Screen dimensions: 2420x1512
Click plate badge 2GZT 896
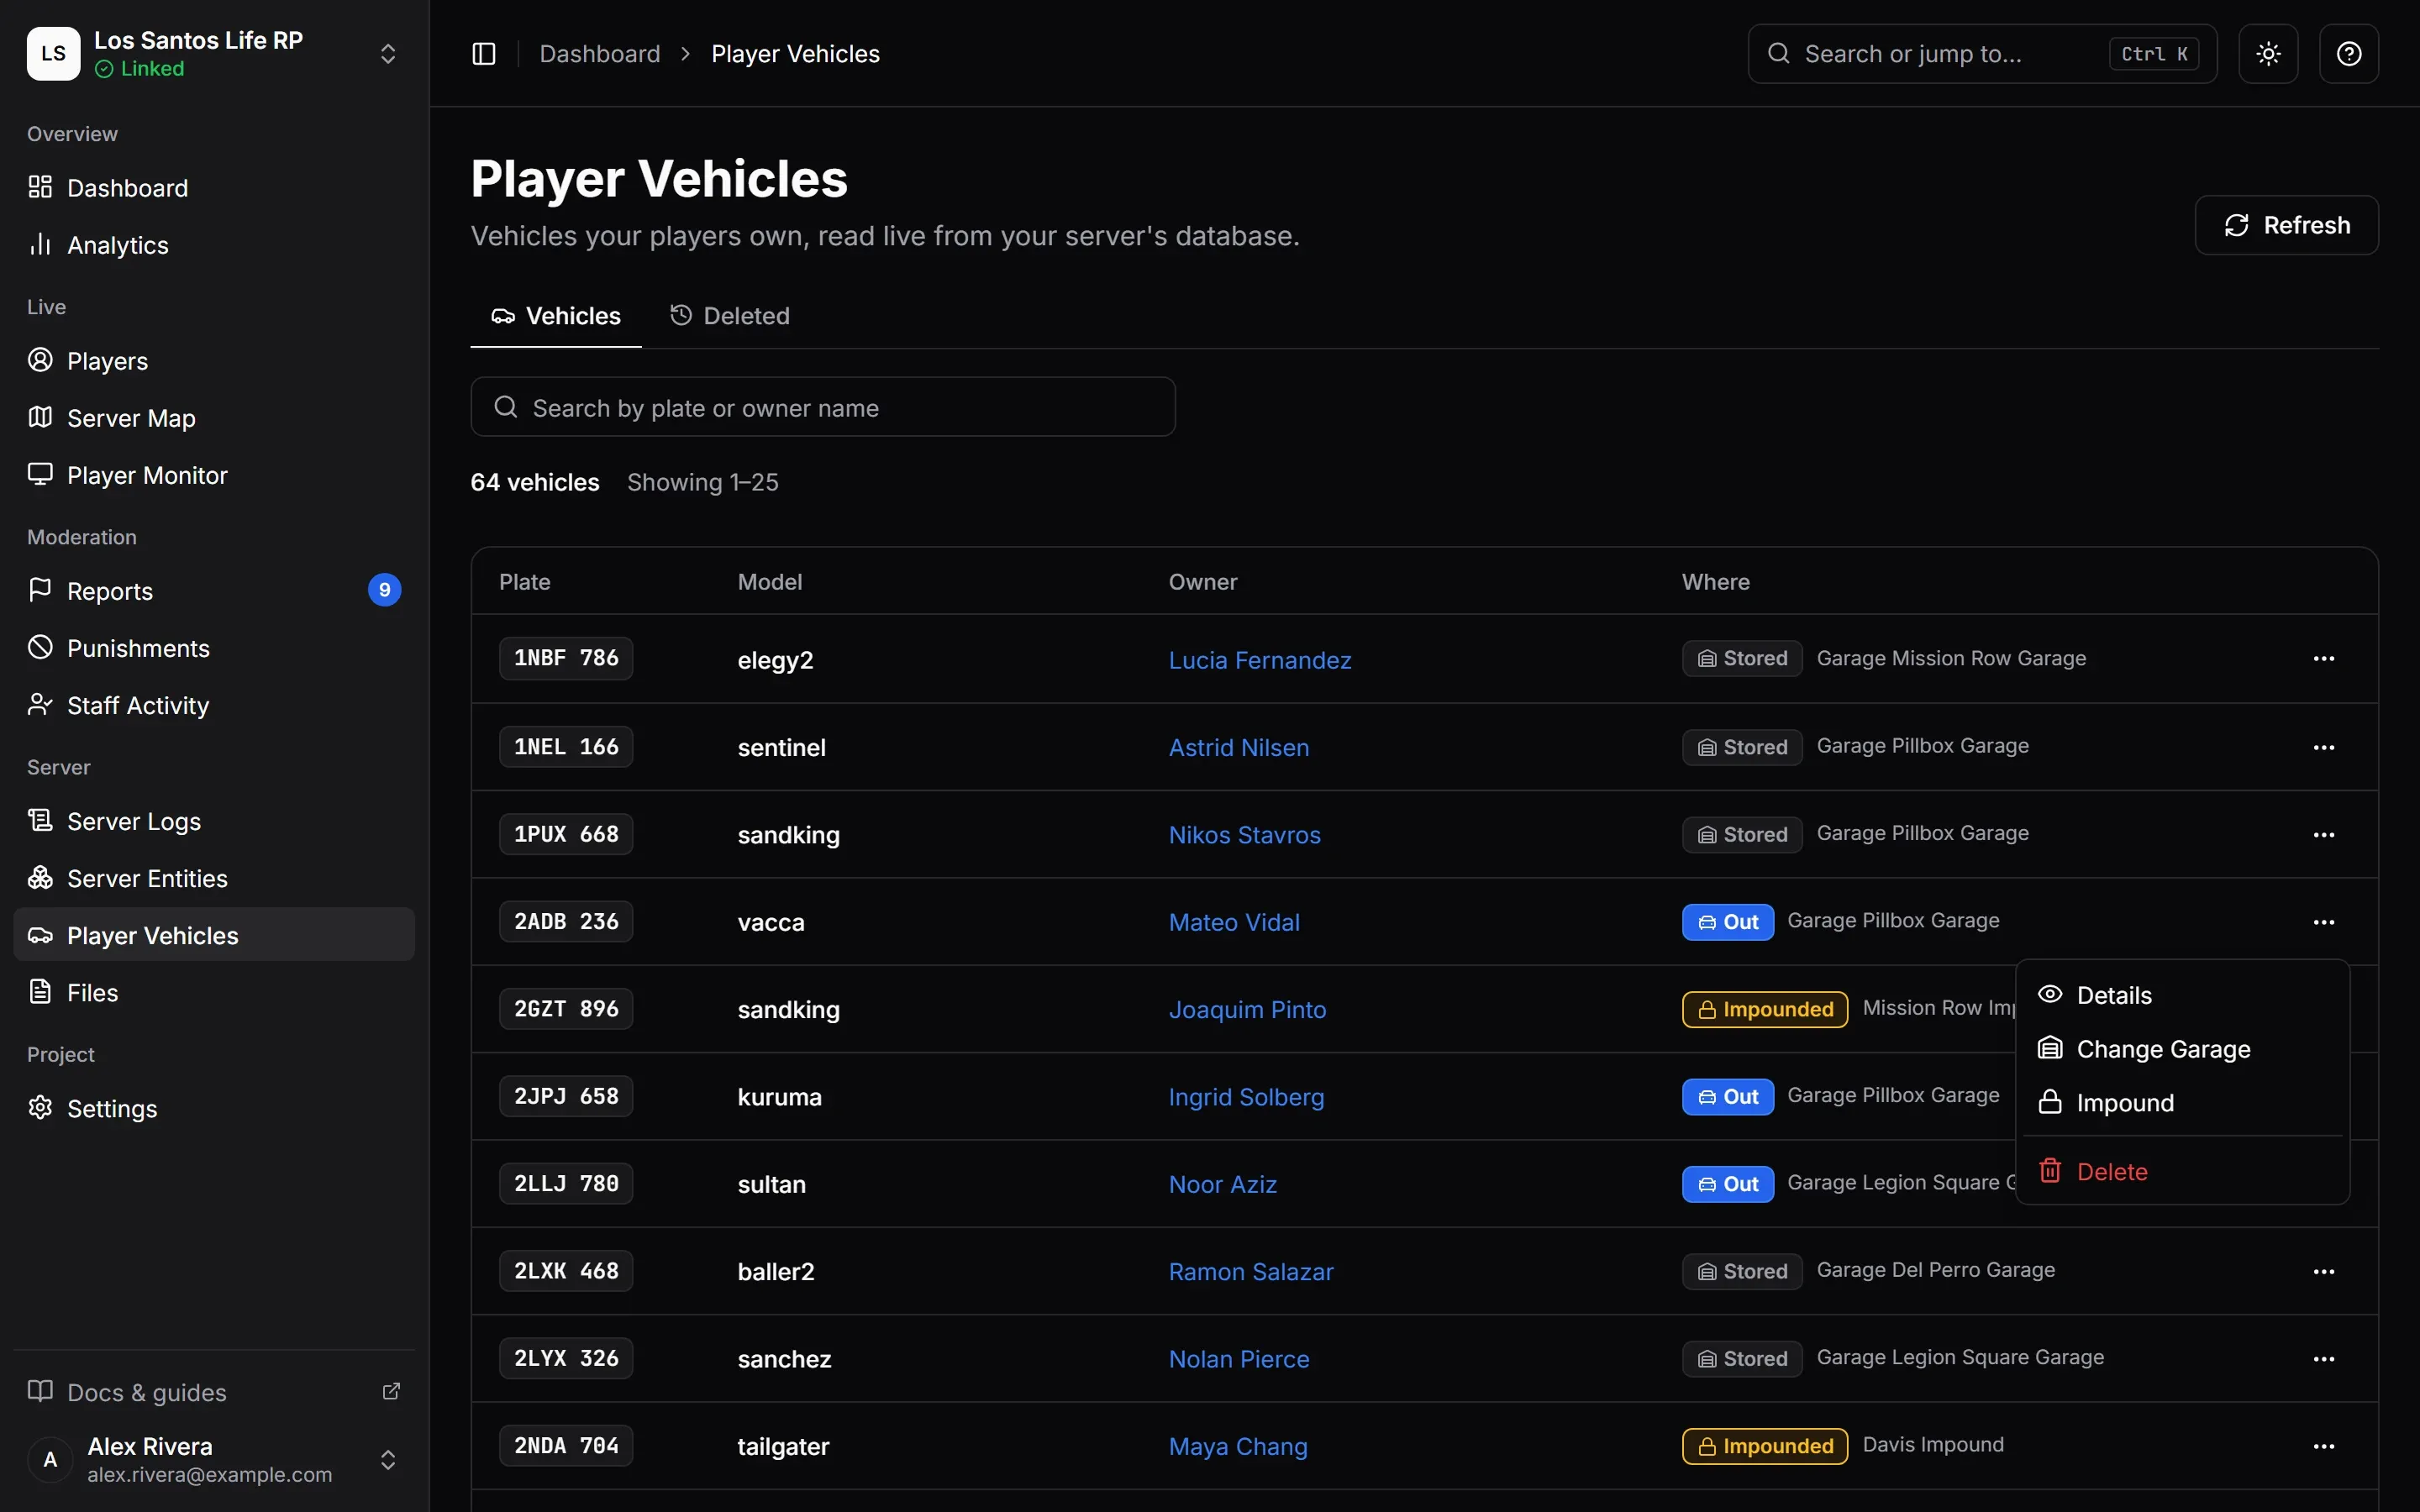click(566, 1009)
